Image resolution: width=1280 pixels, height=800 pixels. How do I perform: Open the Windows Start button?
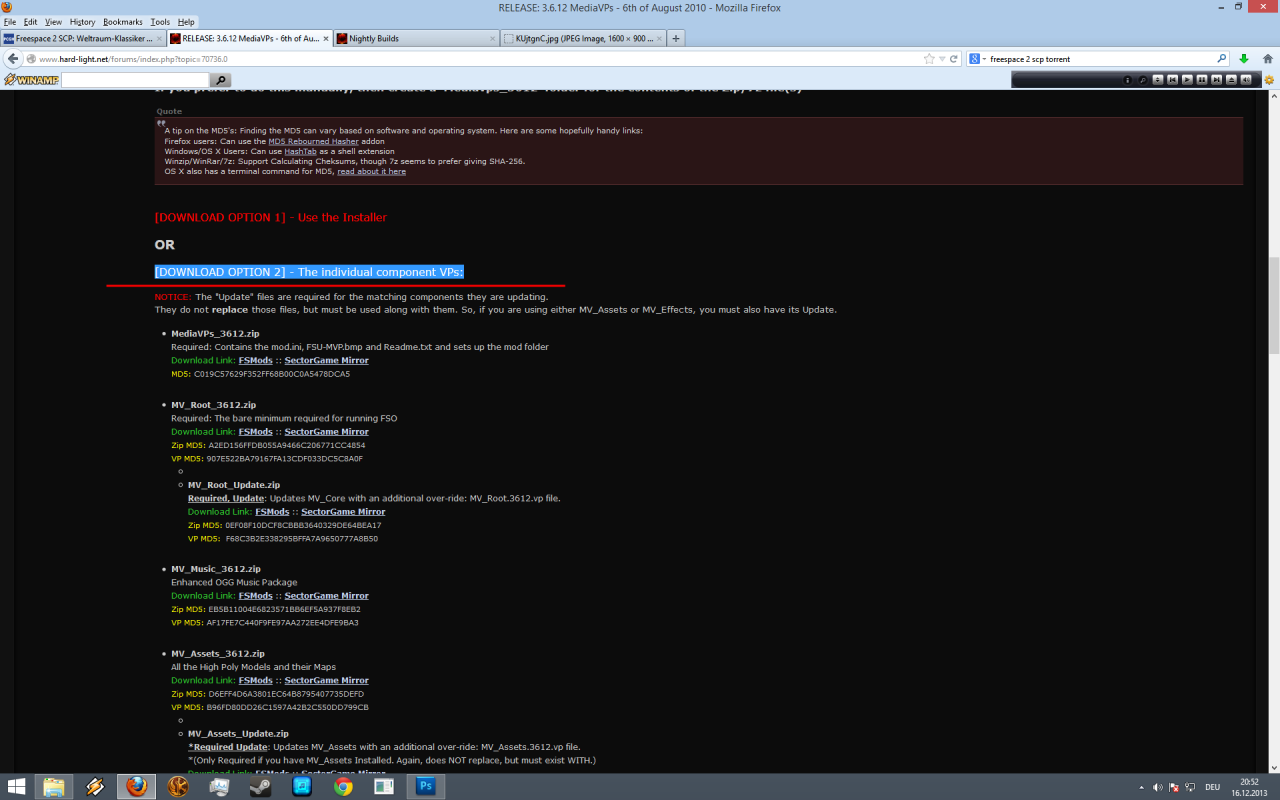click(x=17, y=786)
